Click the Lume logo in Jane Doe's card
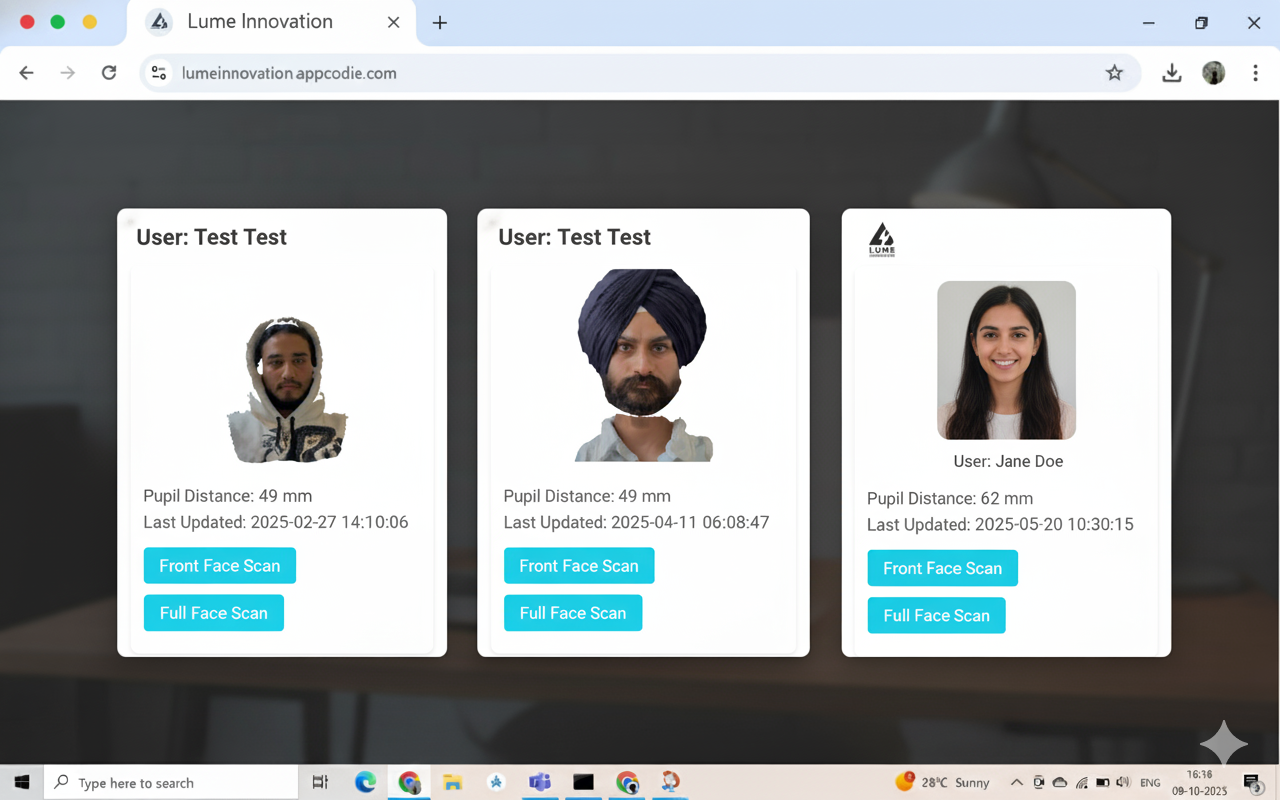 [881, 240]
